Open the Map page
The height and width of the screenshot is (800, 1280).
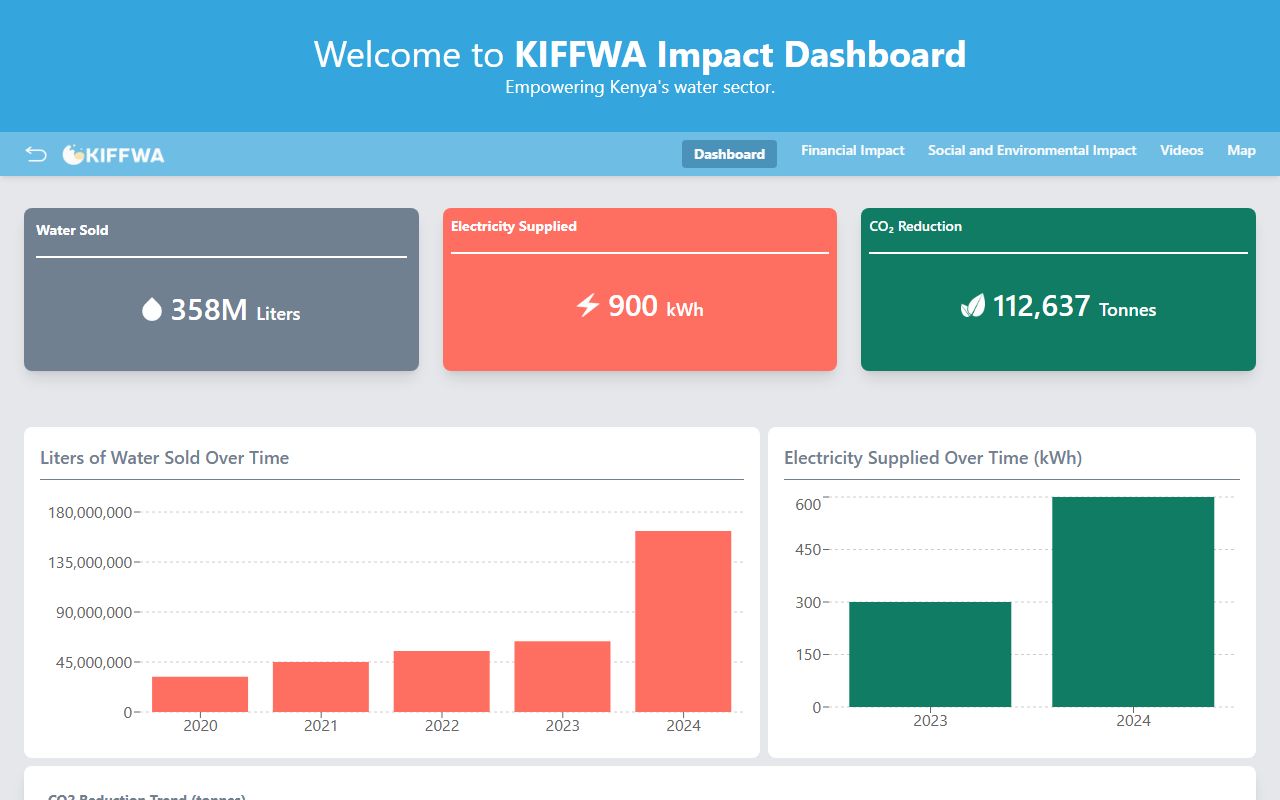coord(1241,150)
